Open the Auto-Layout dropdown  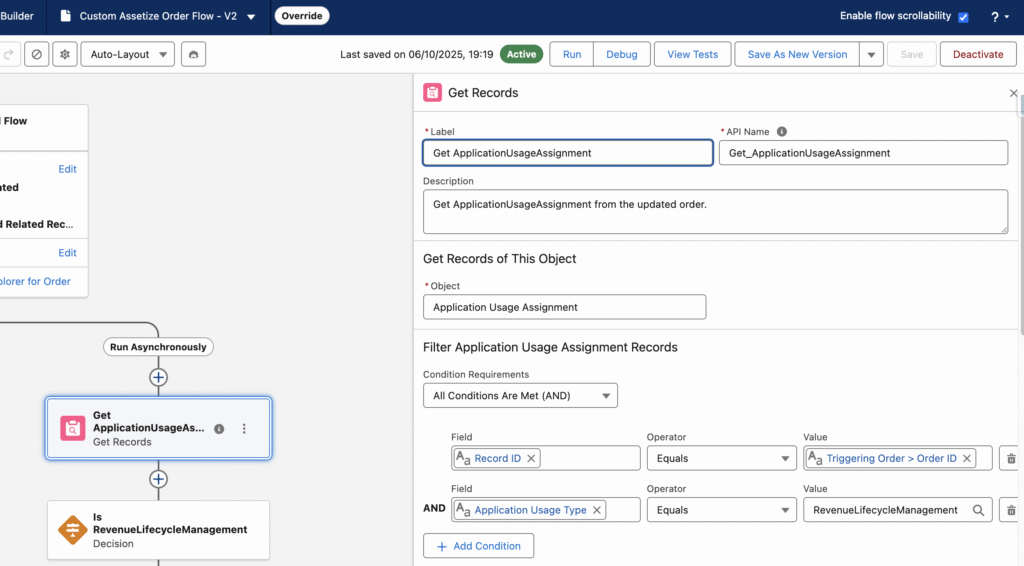click(x=127, y=54)
